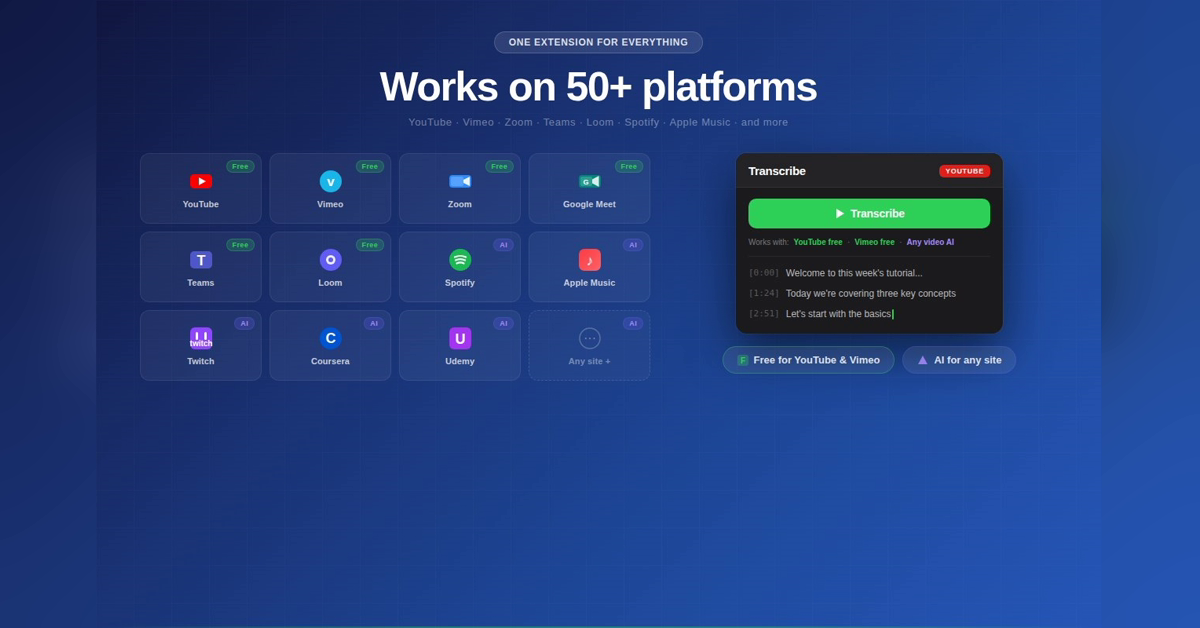Click the Coursera card label text
This screenshot has height=628, width=1200.
click(x=330, y=361)
